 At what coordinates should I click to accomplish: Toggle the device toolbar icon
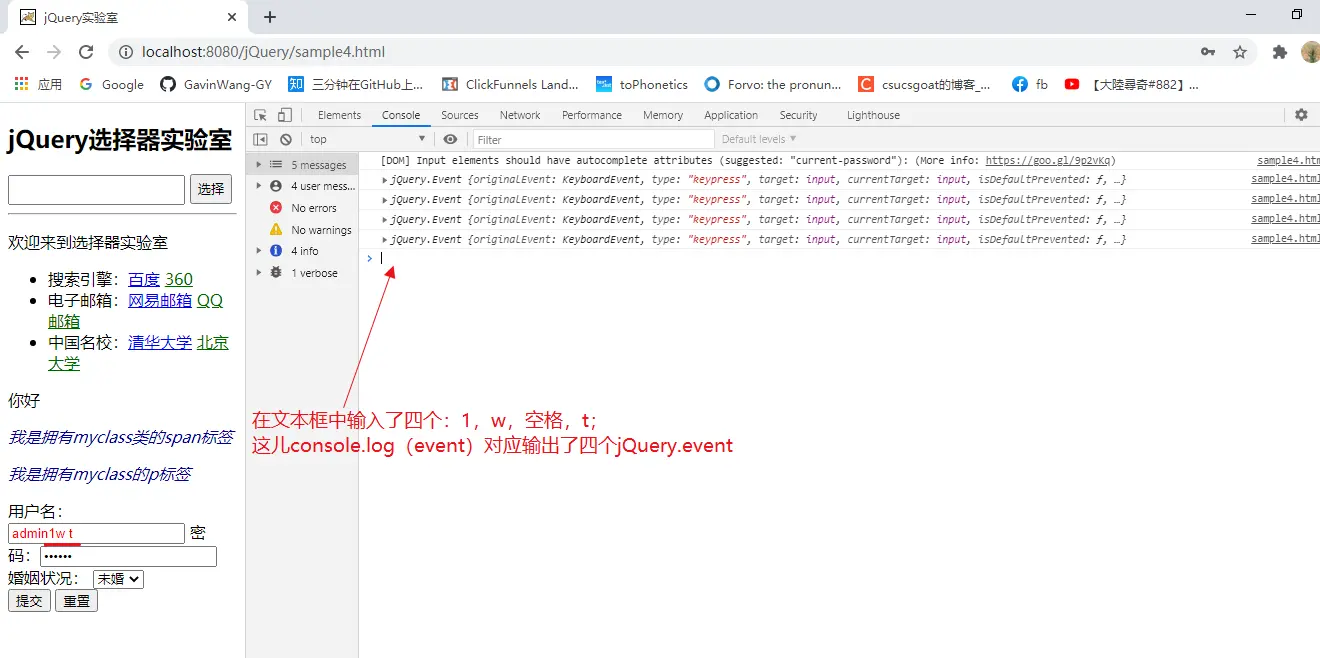(x=285, y=115)
